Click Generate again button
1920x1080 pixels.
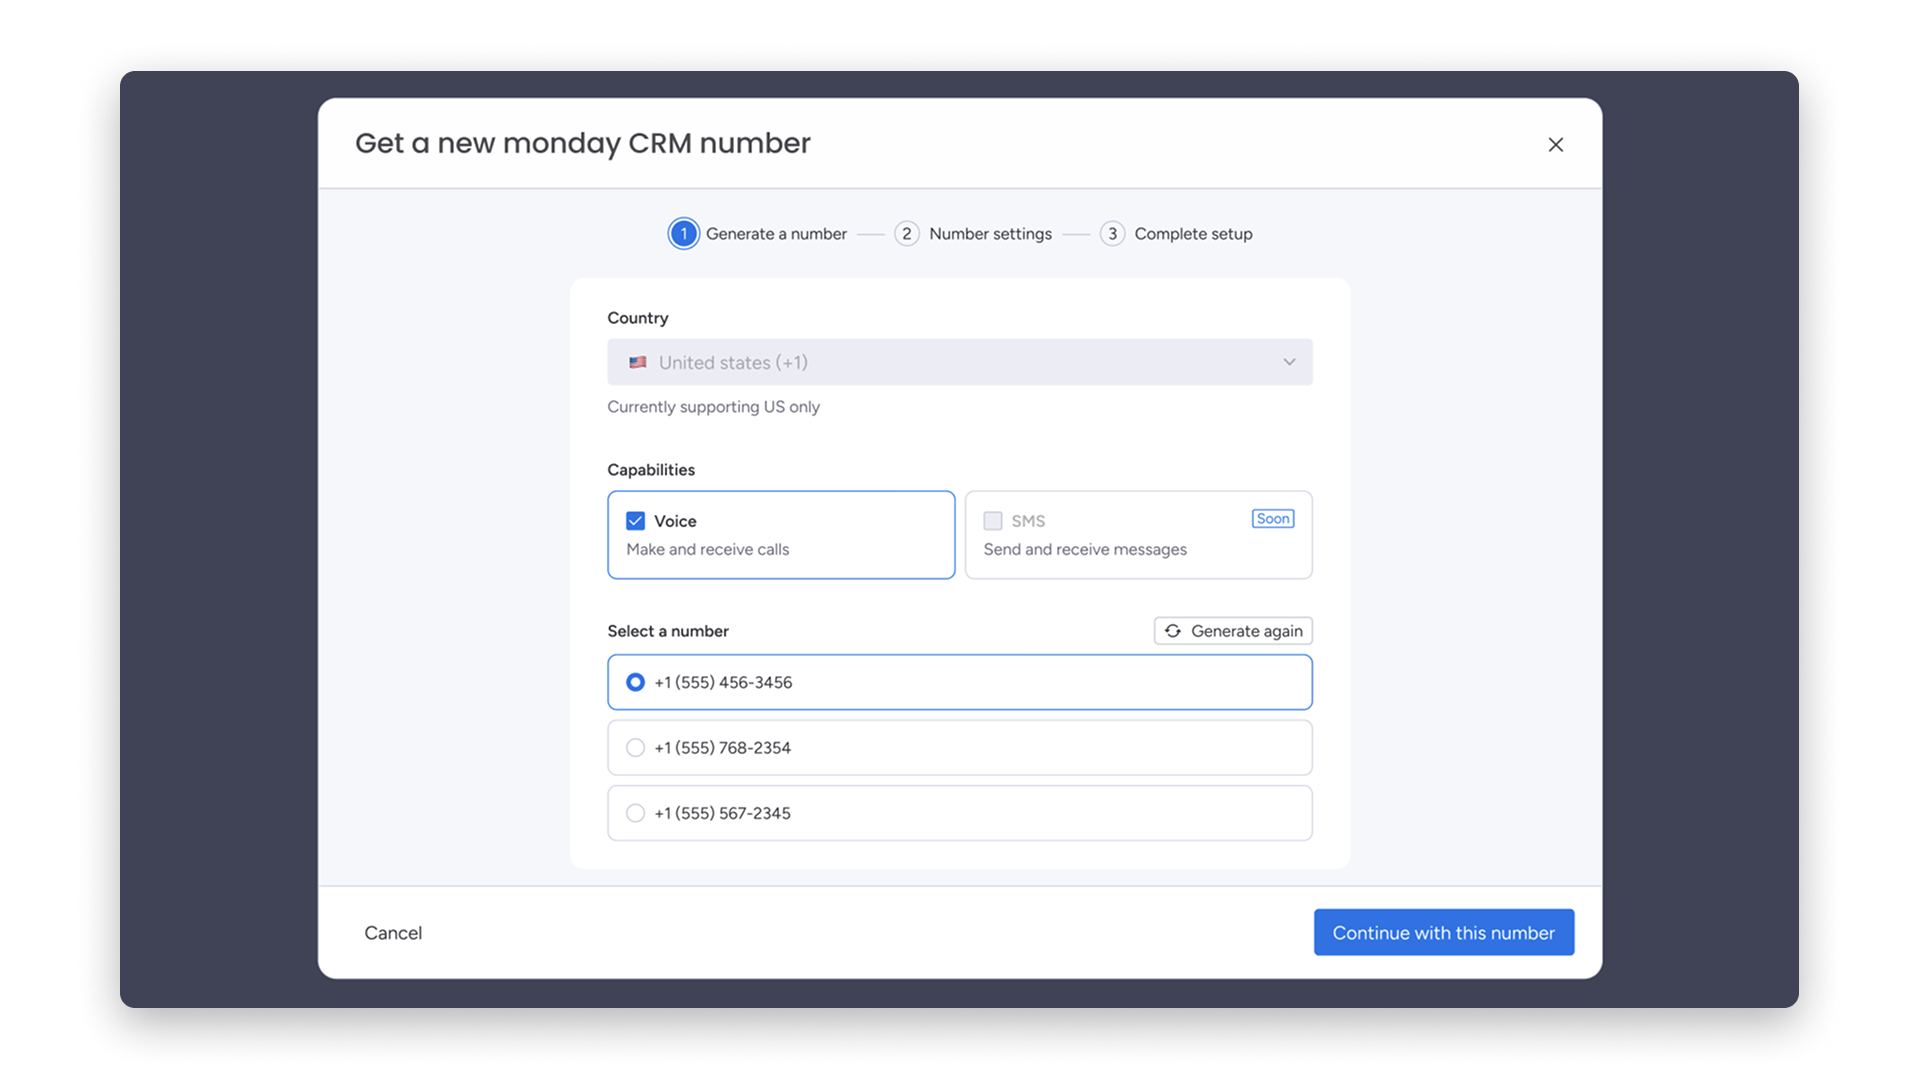(1233, 631)
